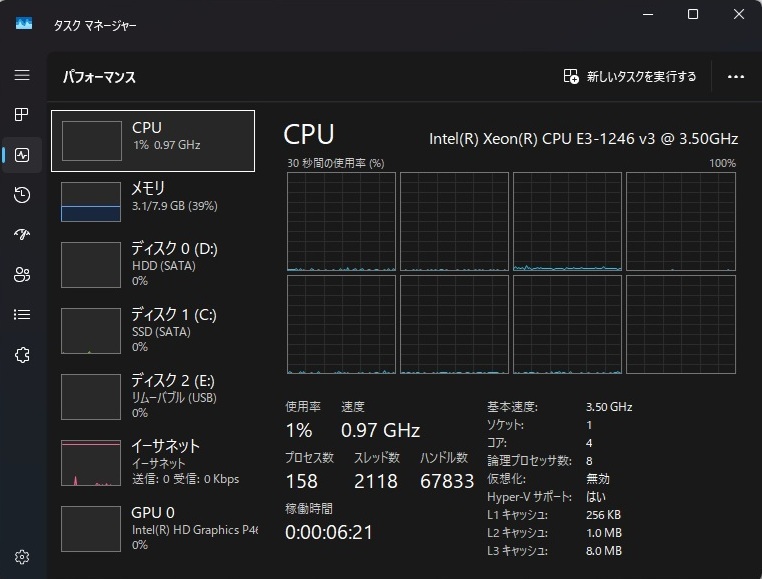
Task: Open Task Manager settings gear
Action: click(22, 557)
